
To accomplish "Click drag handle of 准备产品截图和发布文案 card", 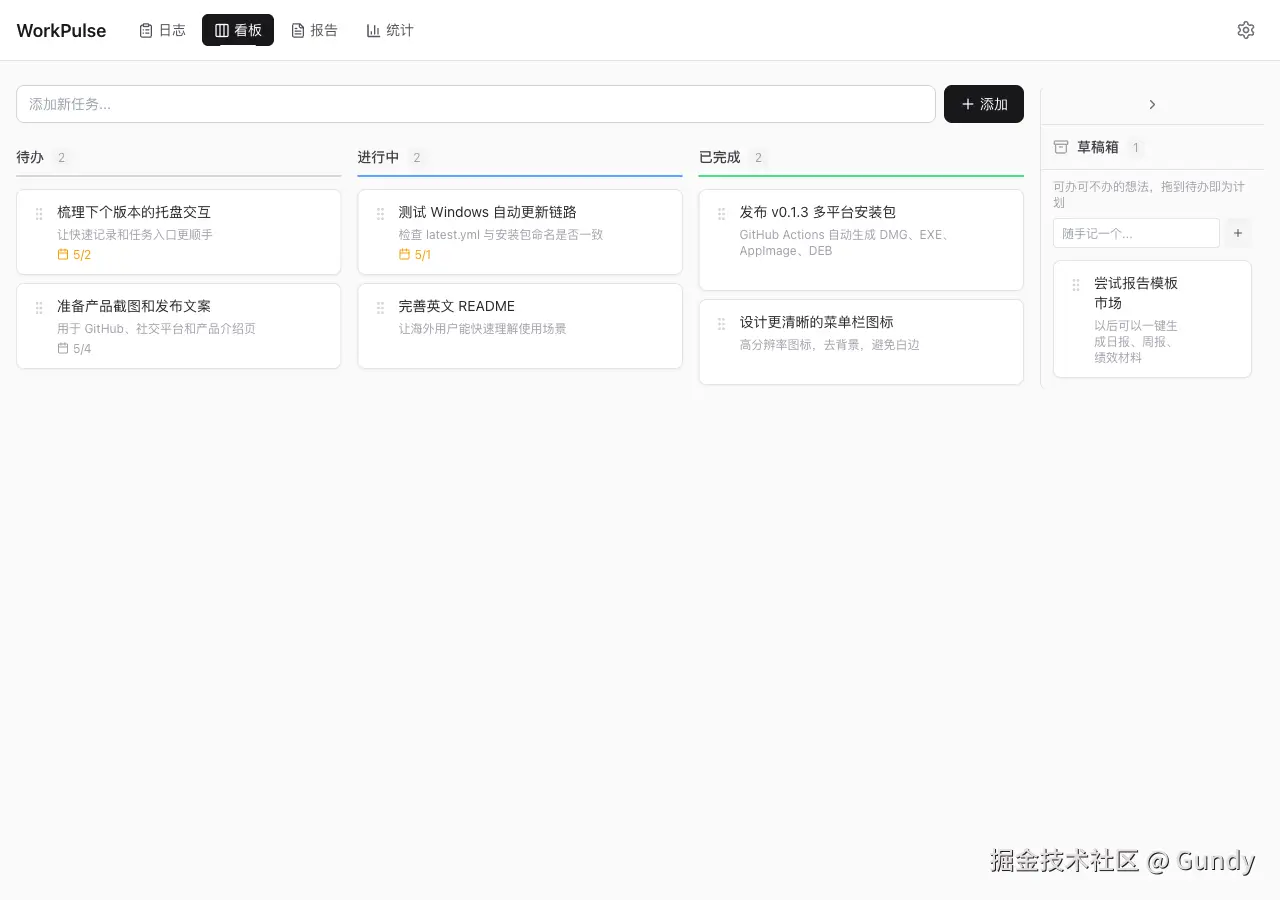I will (x=39, y=307).
